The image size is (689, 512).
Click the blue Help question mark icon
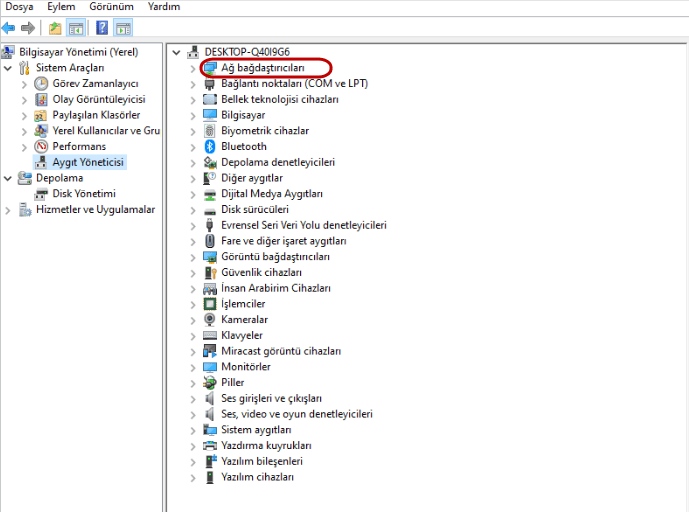[102, 27]
